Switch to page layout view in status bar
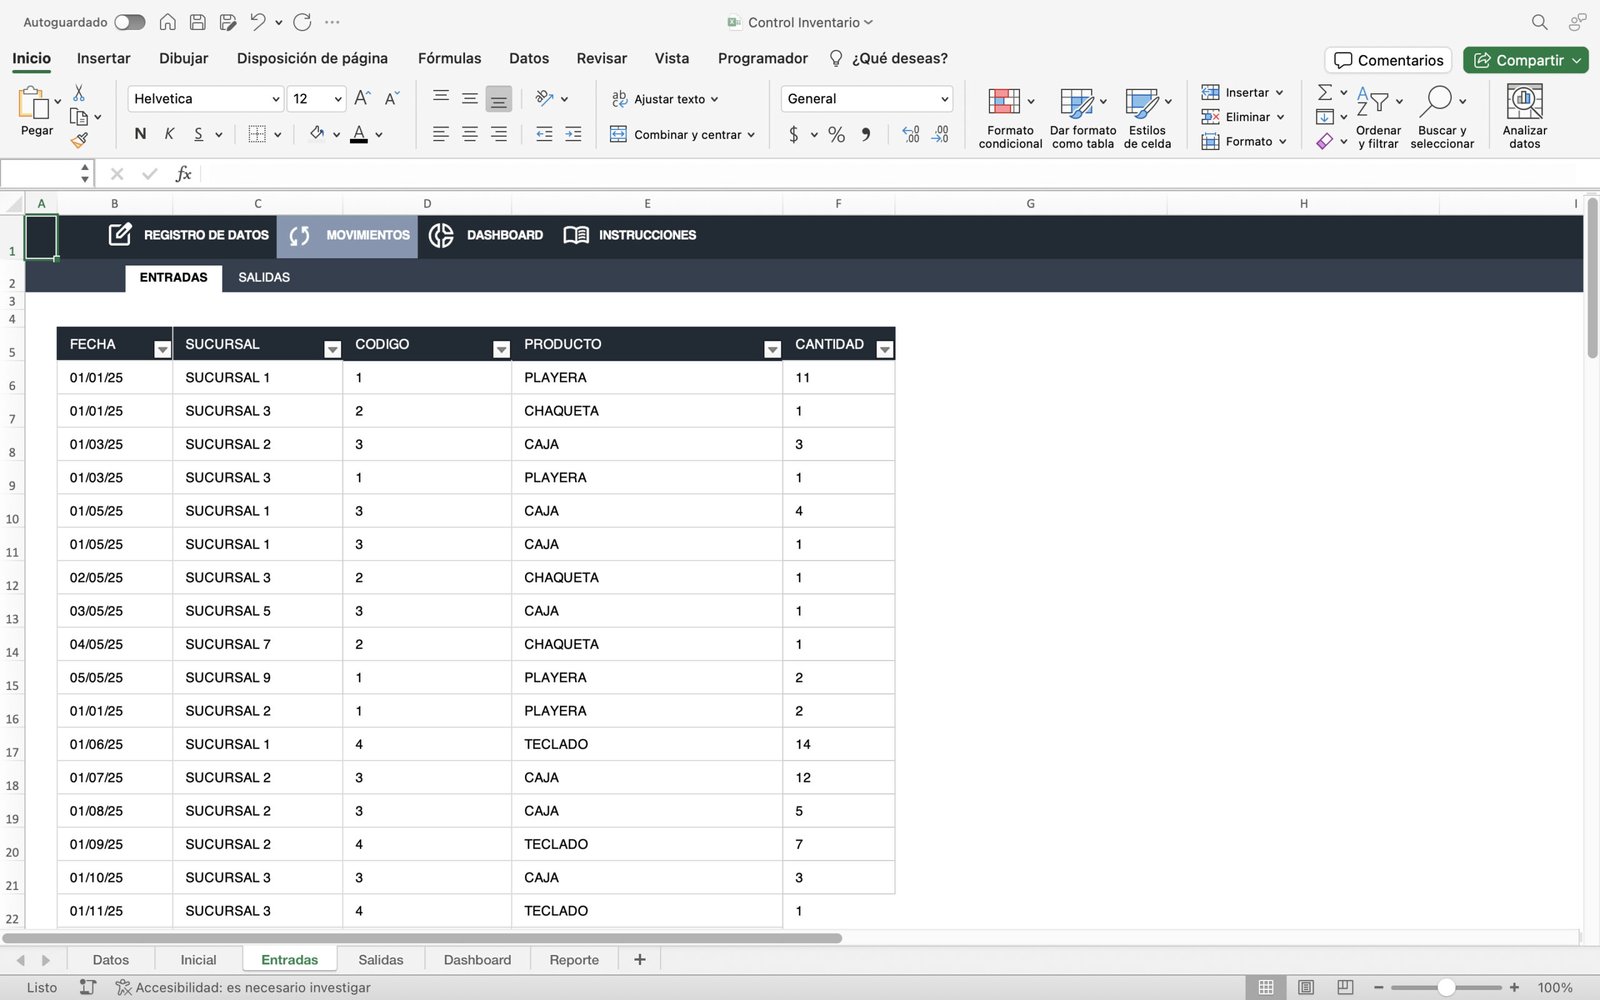 1305,987
